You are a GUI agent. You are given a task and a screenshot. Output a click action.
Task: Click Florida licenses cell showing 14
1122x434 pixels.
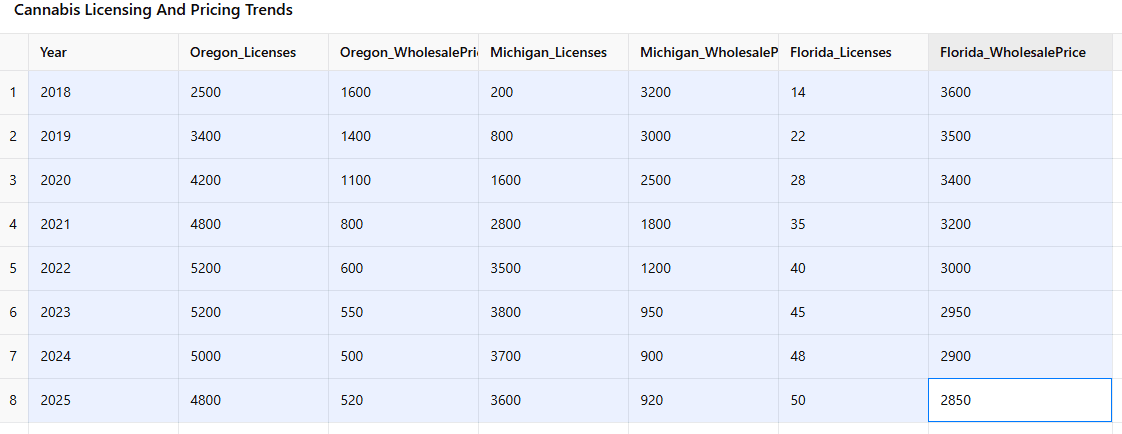[853, 92]
